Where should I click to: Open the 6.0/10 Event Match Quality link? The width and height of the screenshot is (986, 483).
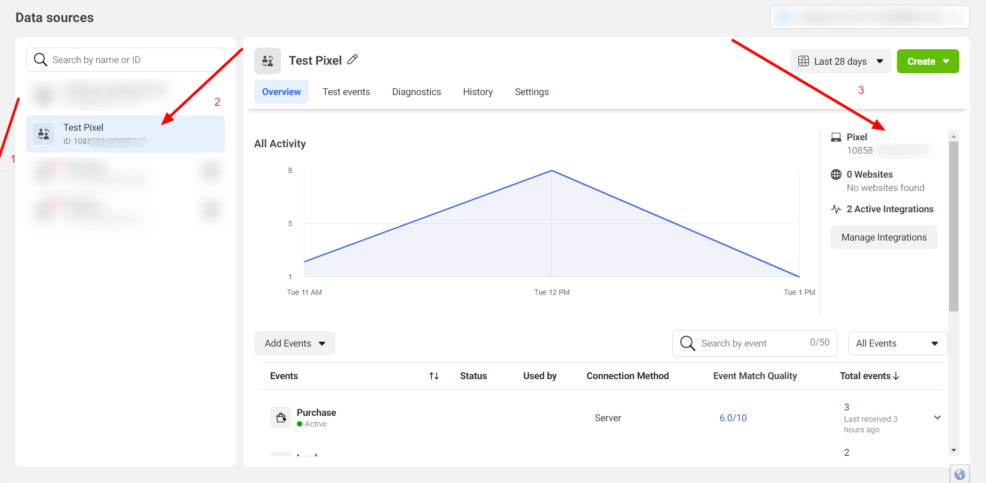coord(732,418)
